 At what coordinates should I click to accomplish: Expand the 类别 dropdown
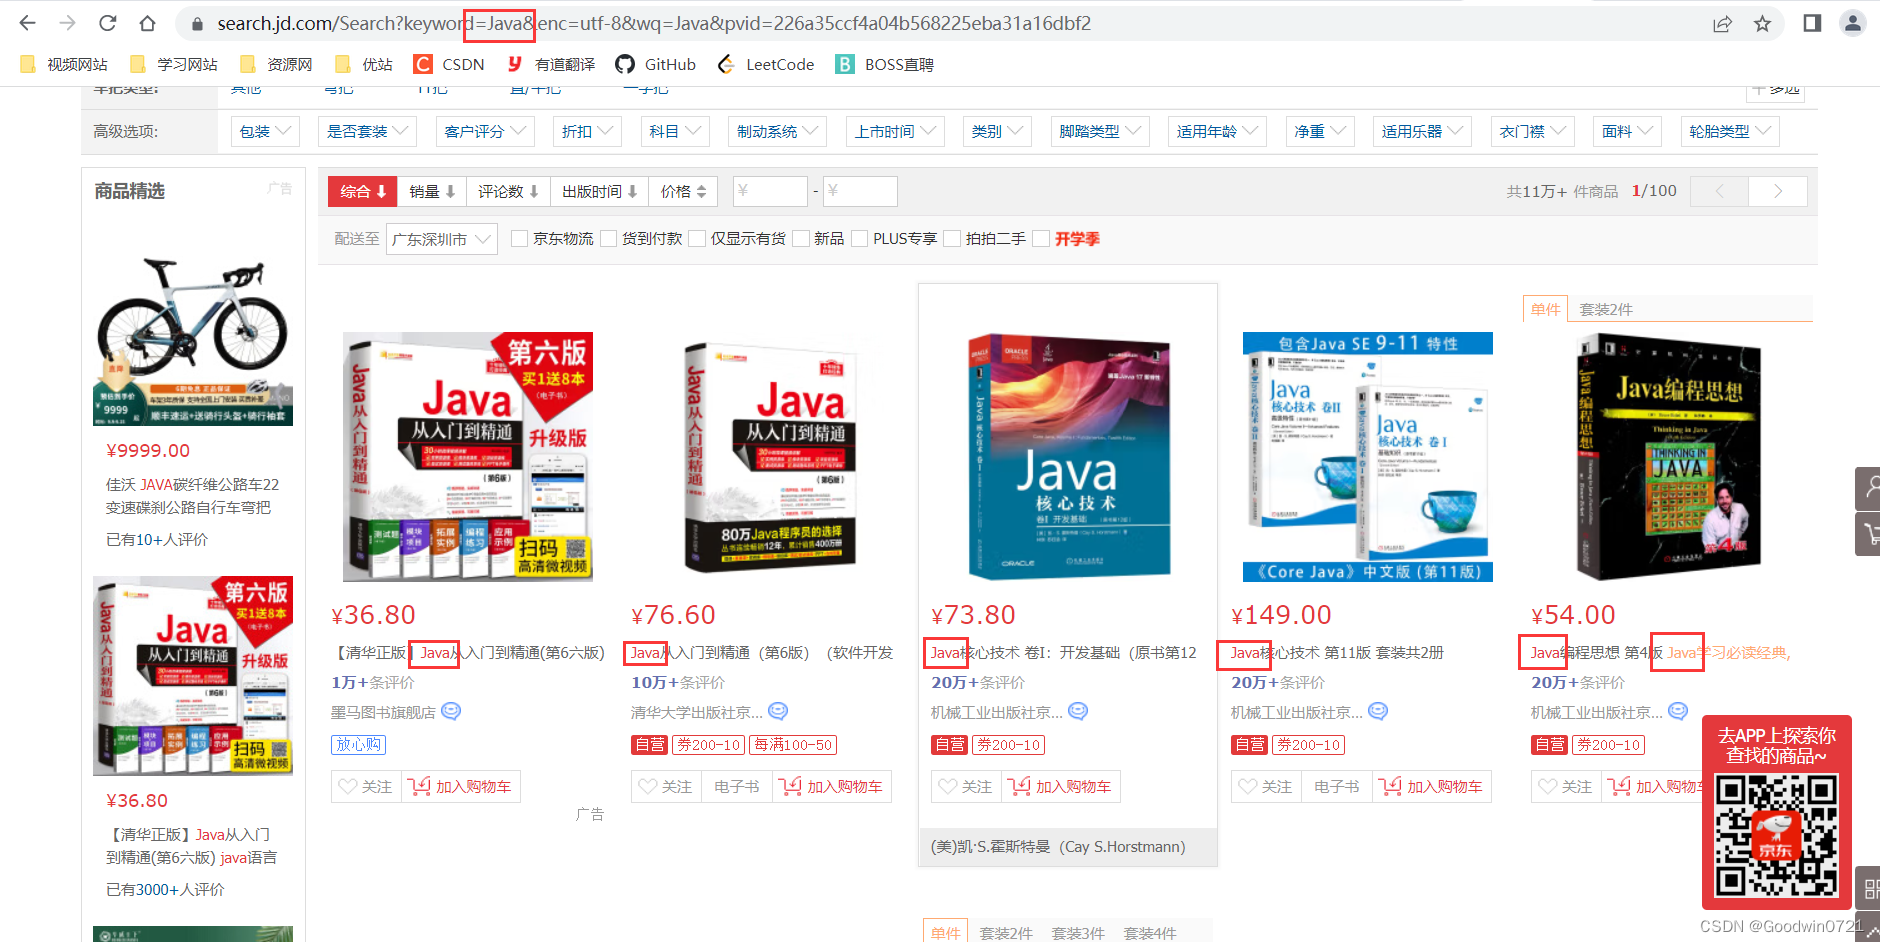(998, 131)
